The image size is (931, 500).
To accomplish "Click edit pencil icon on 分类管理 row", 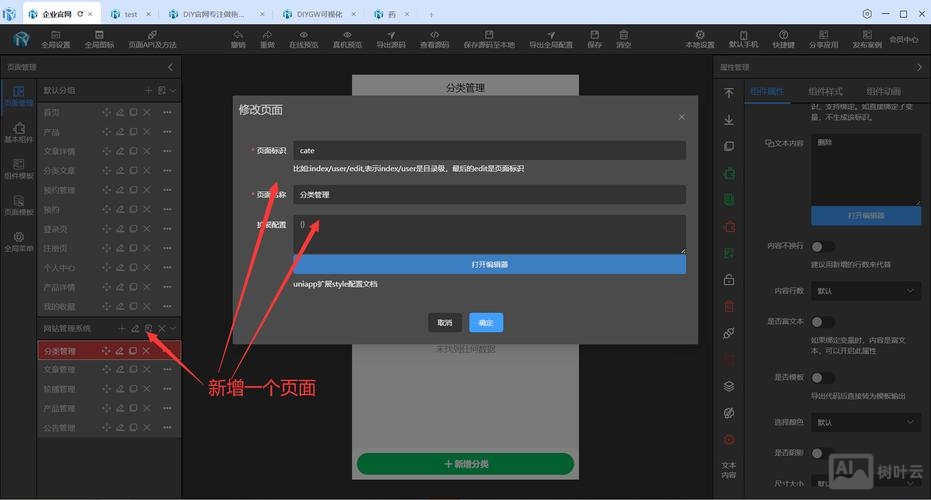I will click(119, 351).
